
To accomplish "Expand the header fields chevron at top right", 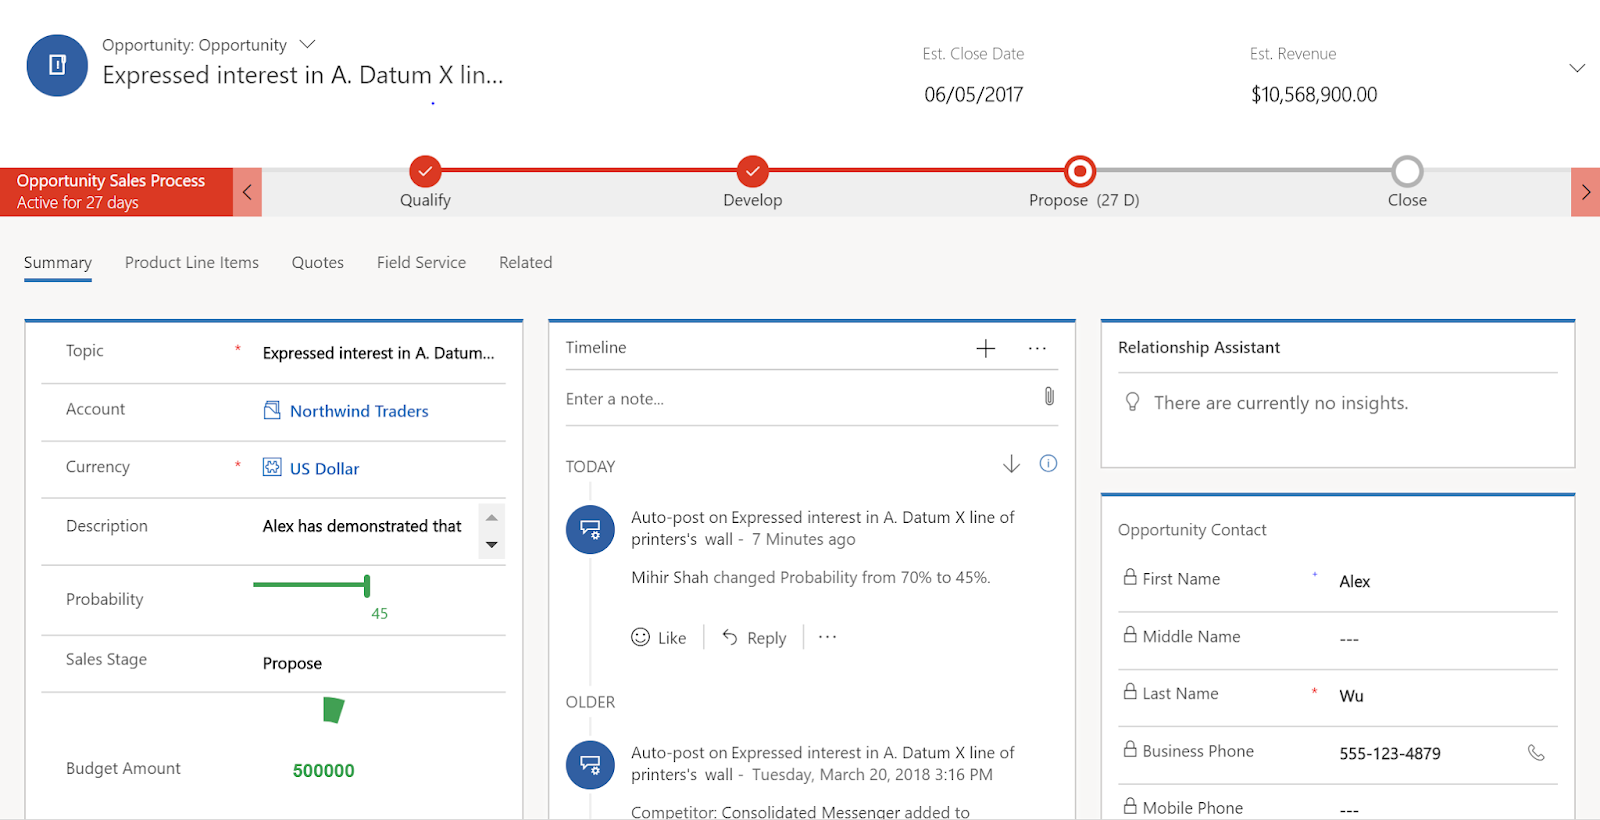I will 1577,68.
